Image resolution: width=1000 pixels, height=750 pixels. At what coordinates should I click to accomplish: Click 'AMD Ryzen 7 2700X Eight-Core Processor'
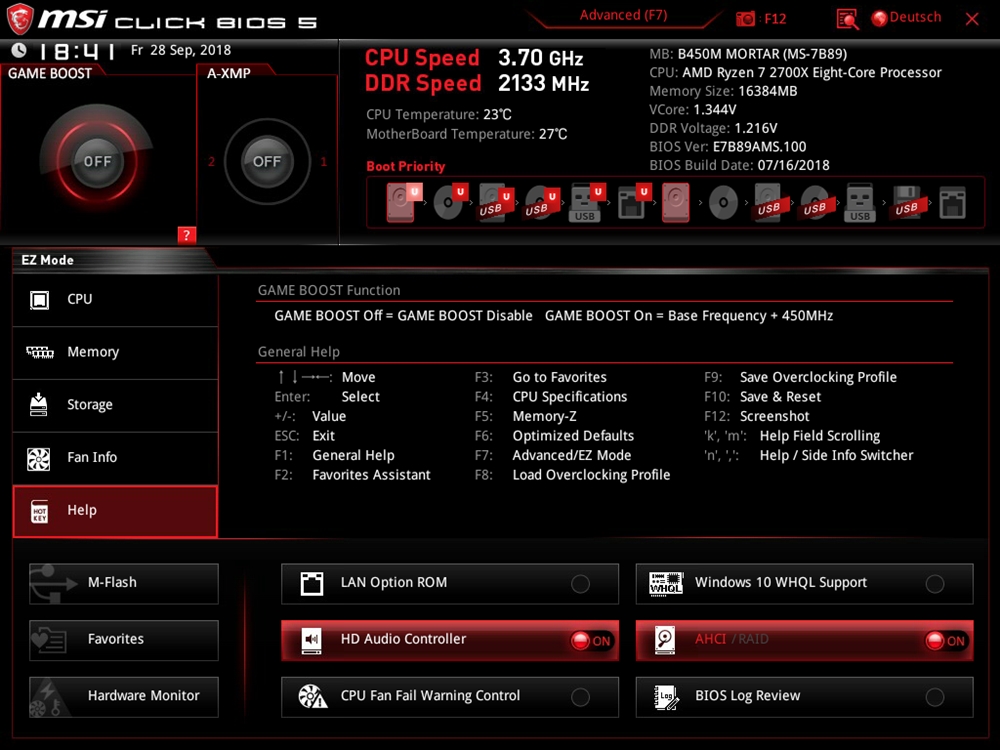(812, 73)
